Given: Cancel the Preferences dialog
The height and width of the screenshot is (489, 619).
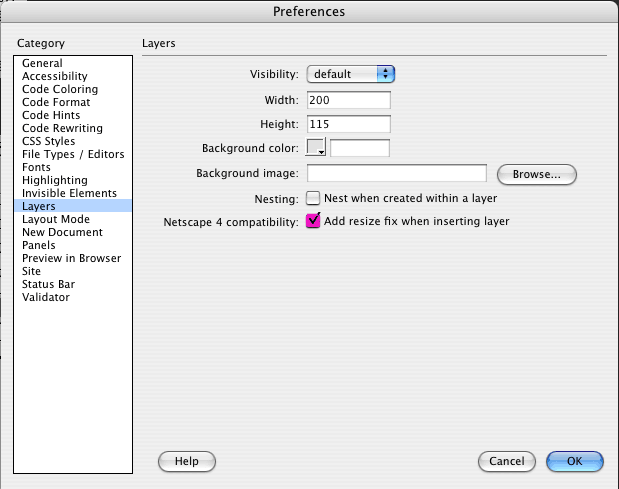Looking at the screenshot, I should (506, 461).
